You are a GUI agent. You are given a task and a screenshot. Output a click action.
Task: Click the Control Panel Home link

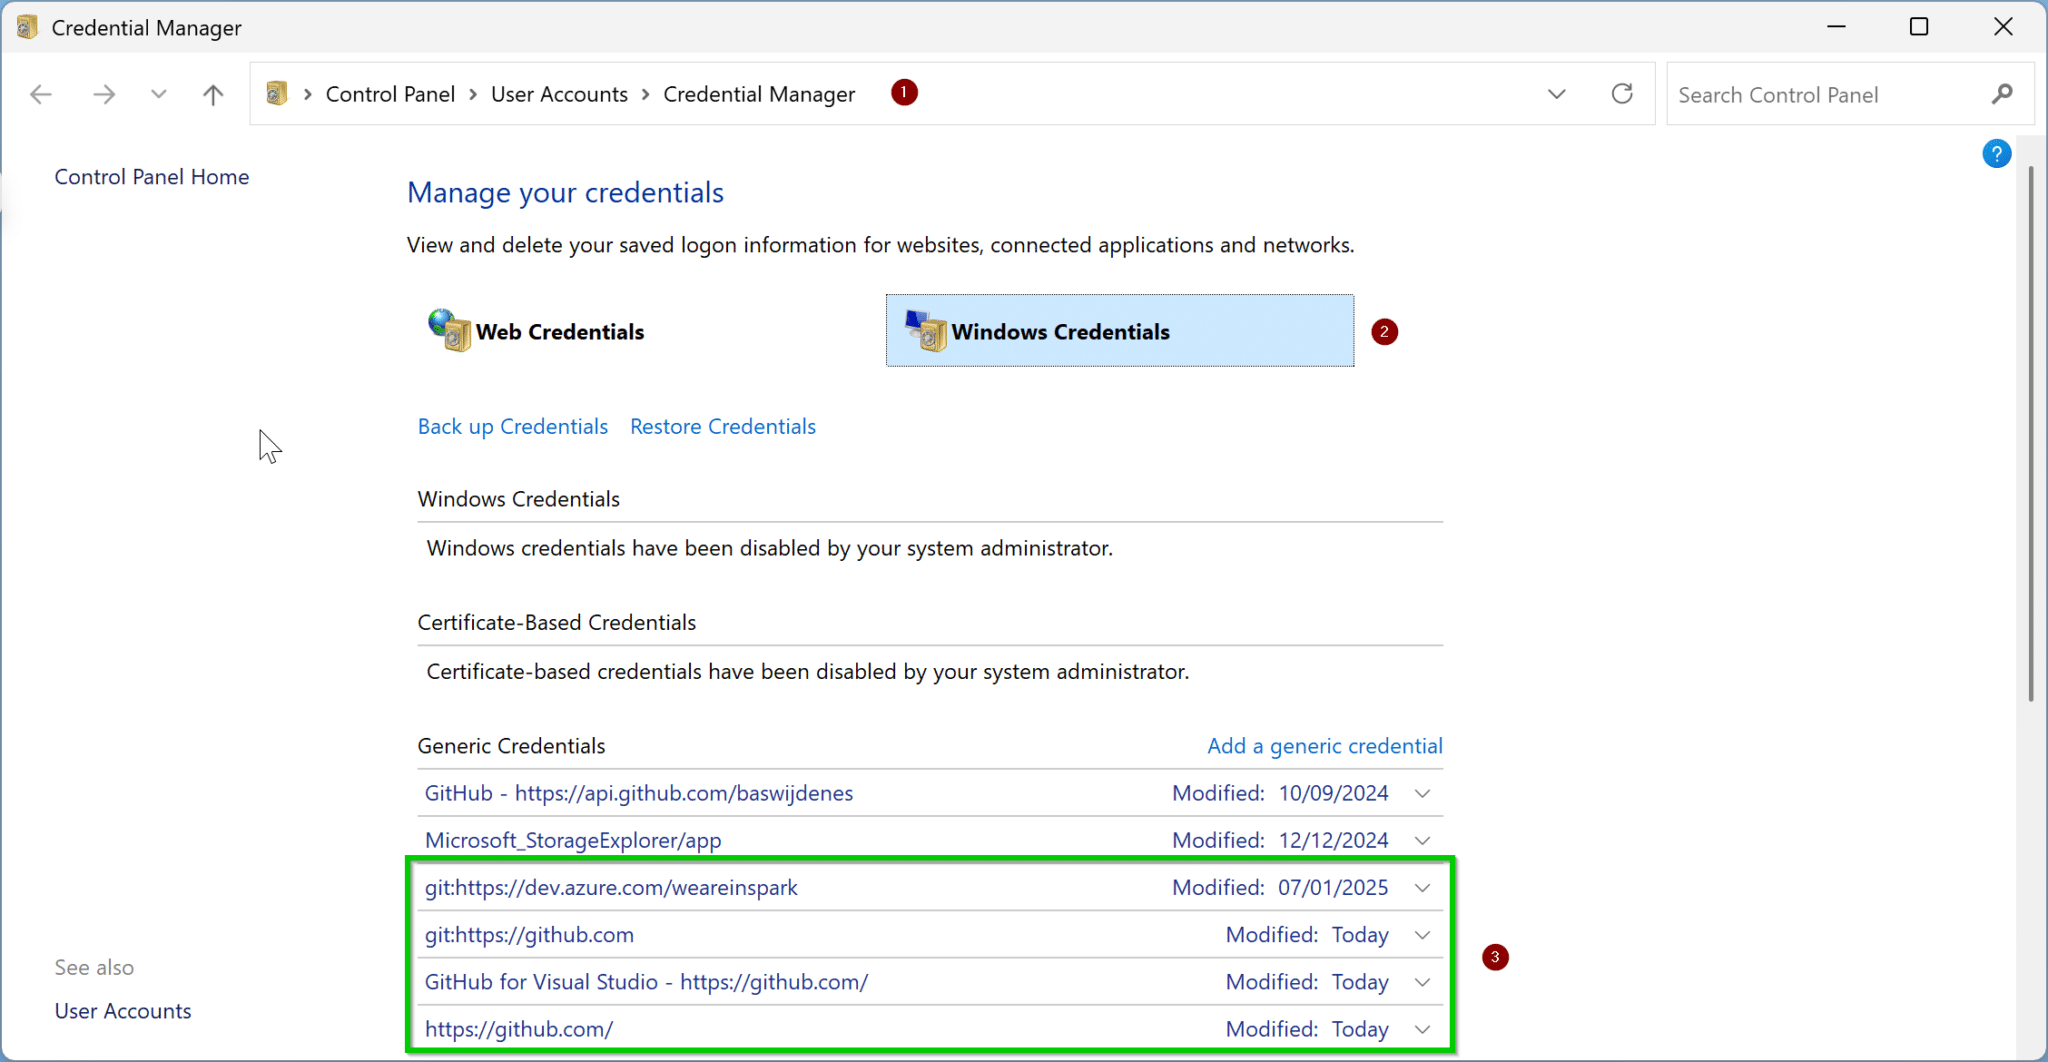point(151,176)
